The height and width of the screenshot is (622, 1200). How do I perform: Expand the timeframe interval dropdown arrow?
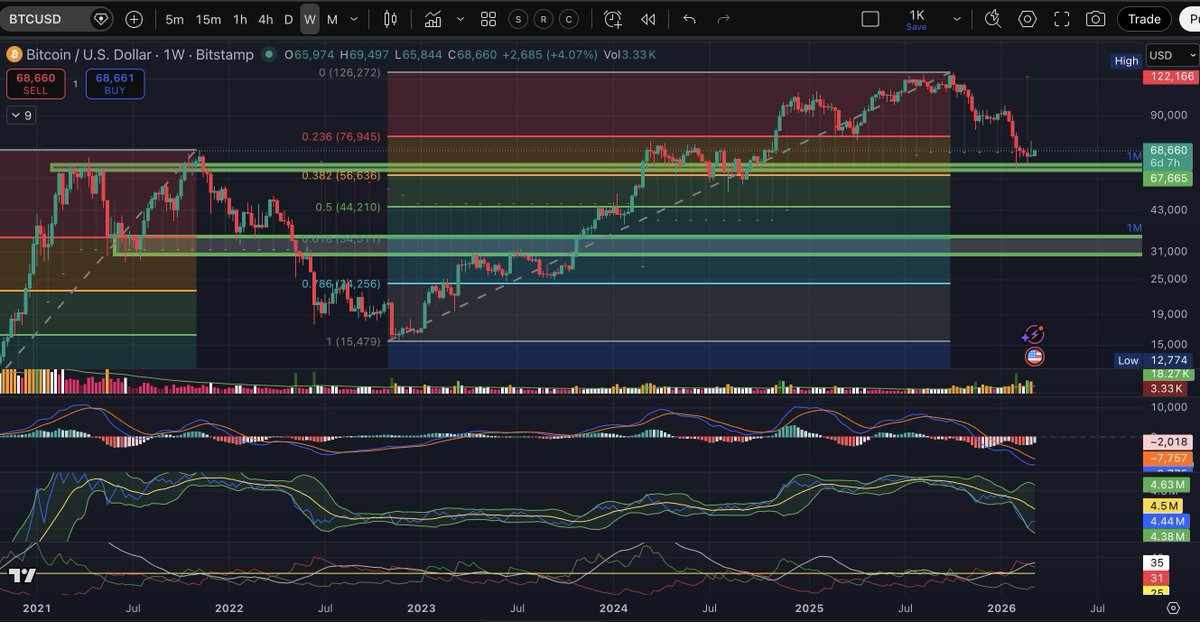tap(356, 19)
